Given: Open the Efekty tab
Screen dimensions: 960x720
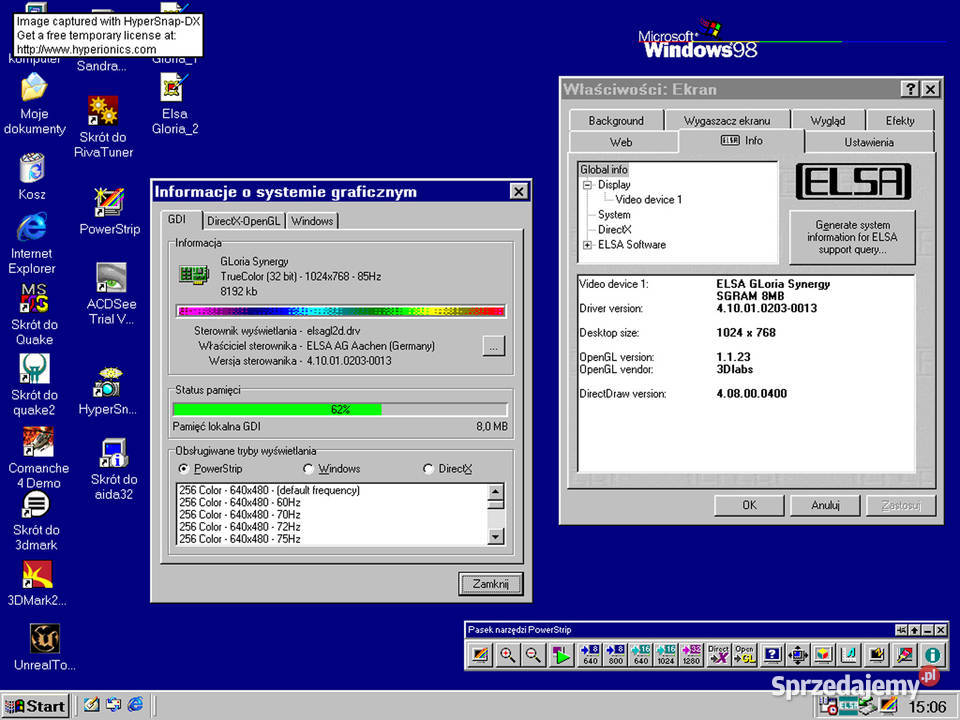Looking at the screenshot, I should 899,121.
